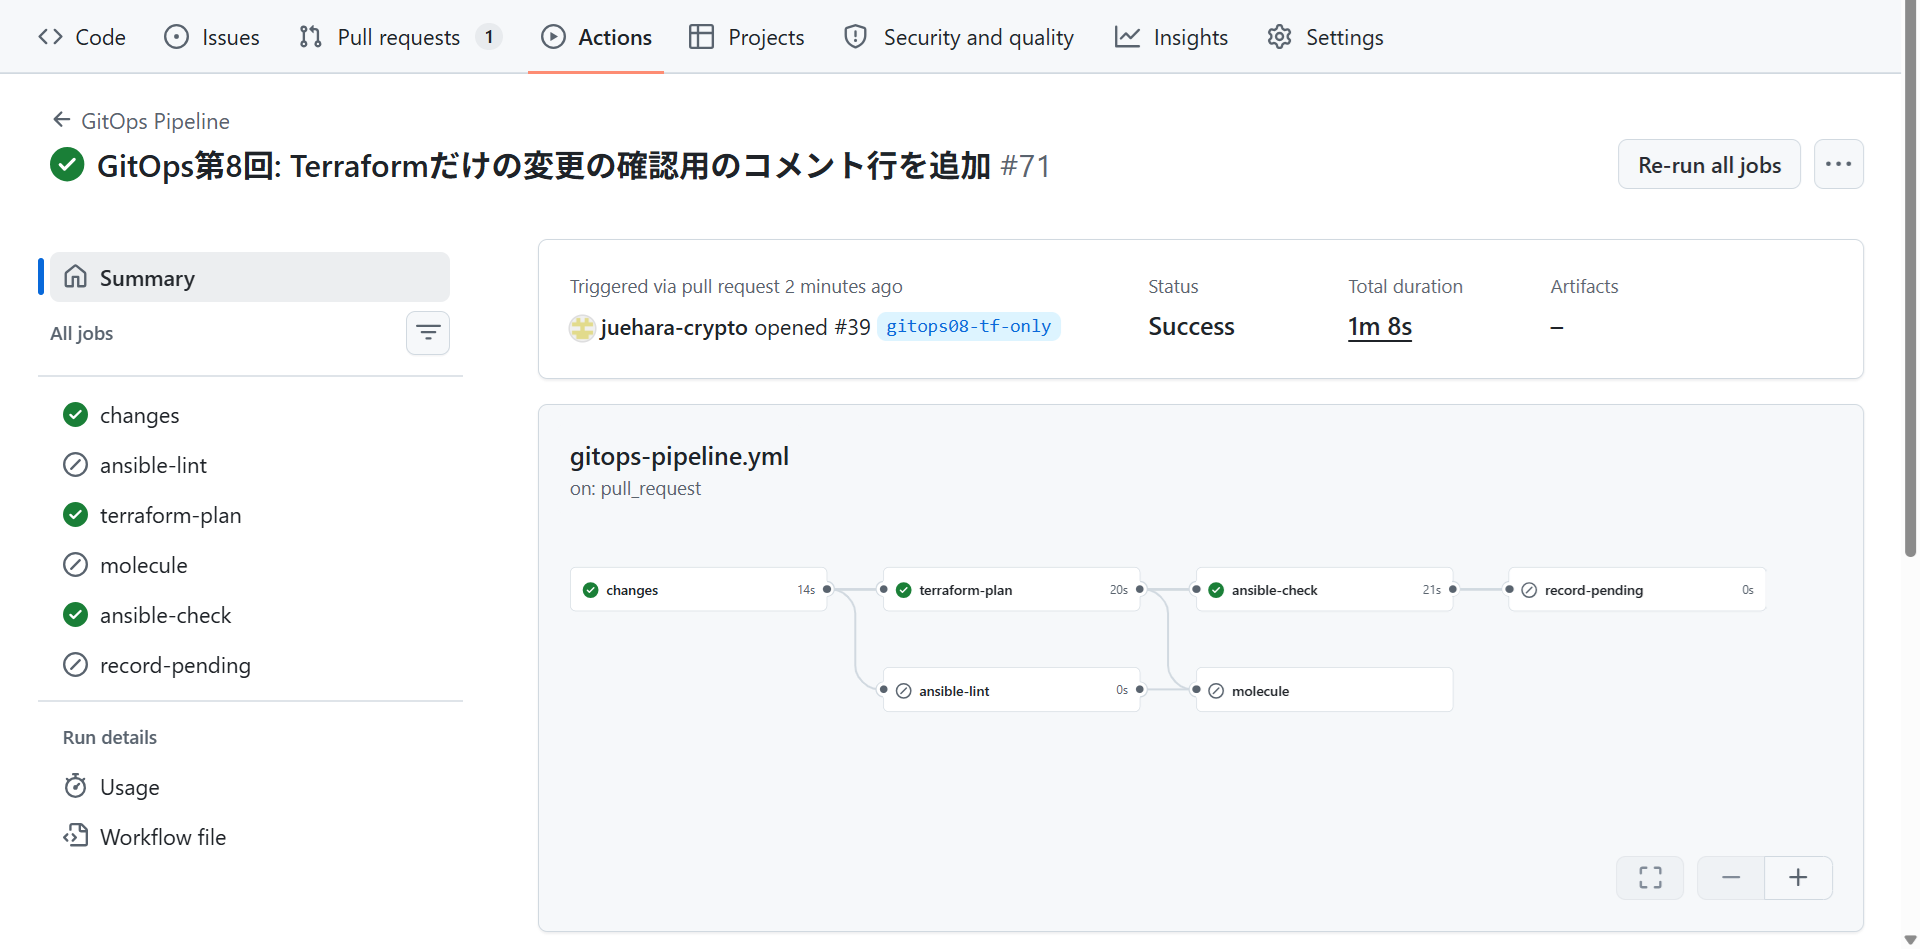Open the Issues tab
Screen dimensions: 1920x949
(x=212, y=37)
